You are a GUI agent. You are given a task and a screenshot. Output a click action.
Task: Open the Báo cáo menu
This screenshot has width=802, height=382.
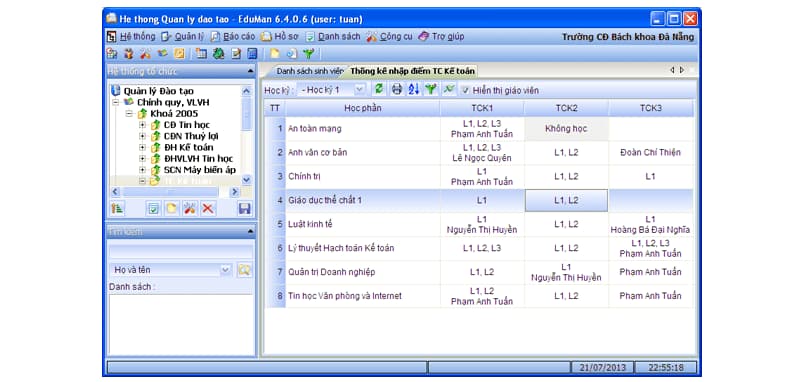pos(233,37)
